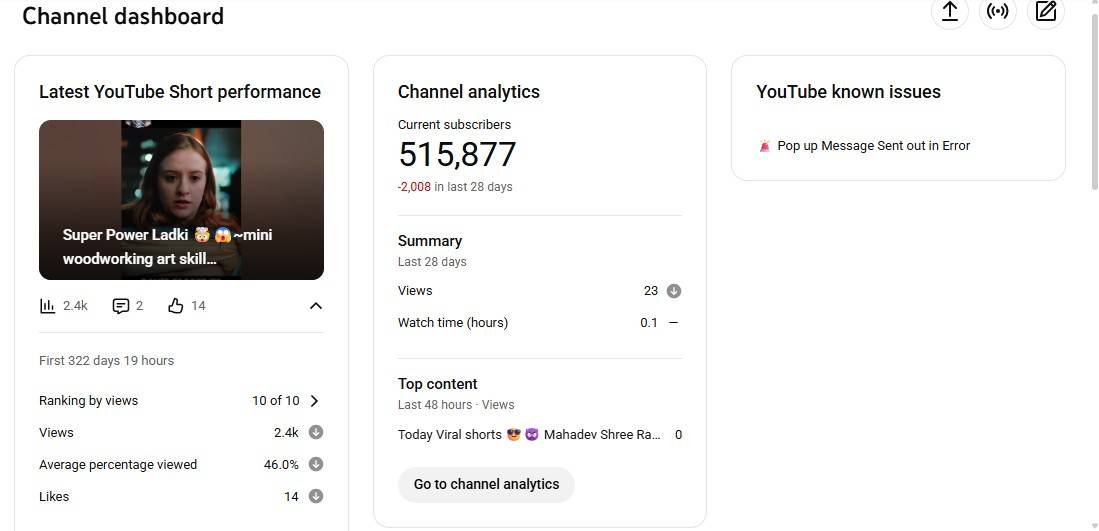Open the Short's comments icon
Viewport: 1099px width, 531px height.
coord(121,306)
